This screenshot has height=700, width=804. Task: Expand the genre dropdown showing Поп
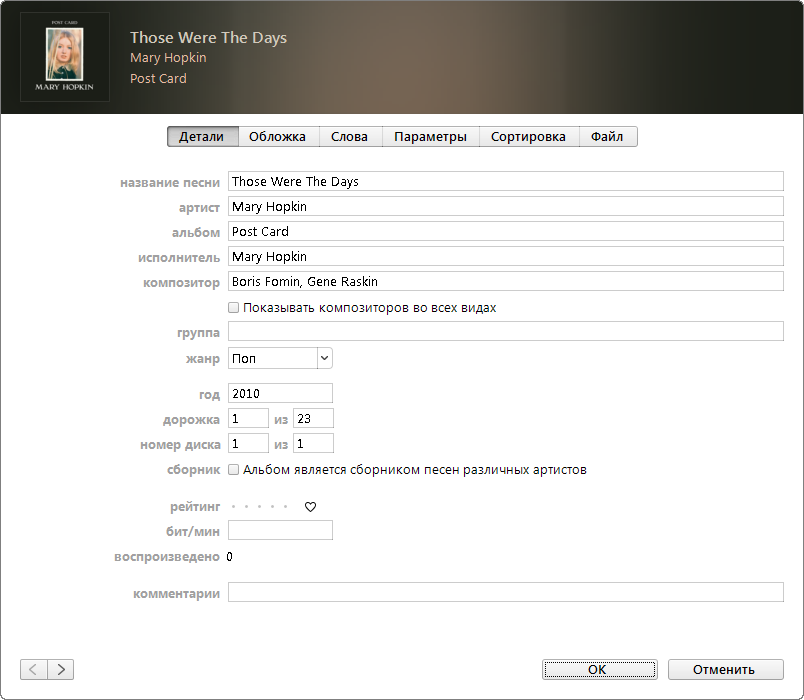[x=324, y=358]
